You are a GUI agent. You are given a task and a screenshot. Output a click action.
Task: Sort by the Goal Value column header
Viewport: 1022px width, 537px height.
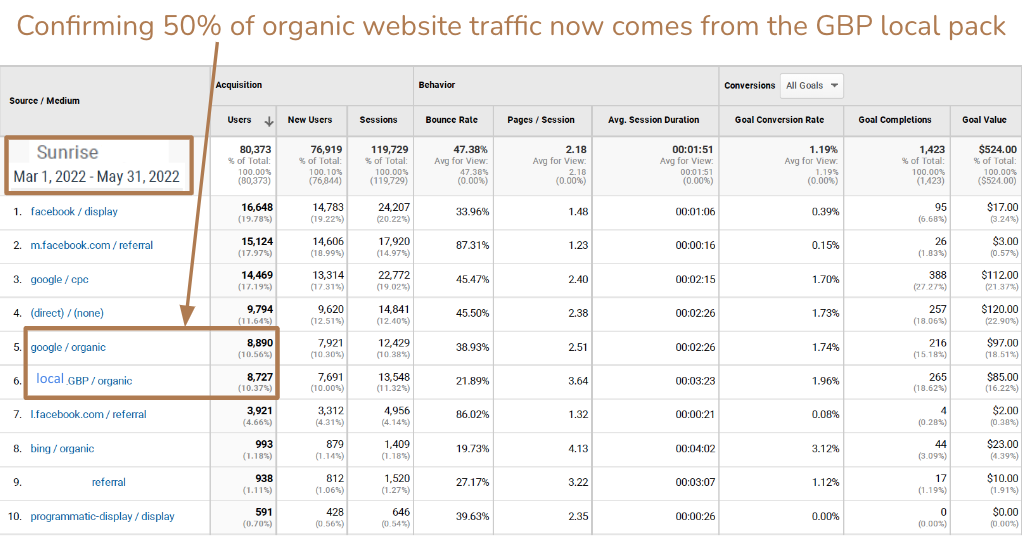click(x=984, y=120)
